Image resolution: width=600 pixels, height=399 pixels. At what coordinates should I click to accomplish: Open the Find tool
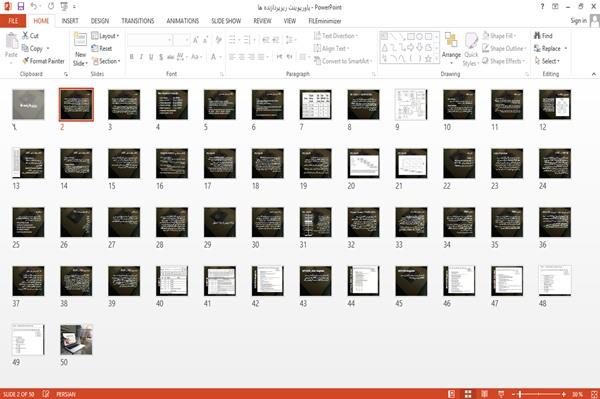(x=543, y=36)
